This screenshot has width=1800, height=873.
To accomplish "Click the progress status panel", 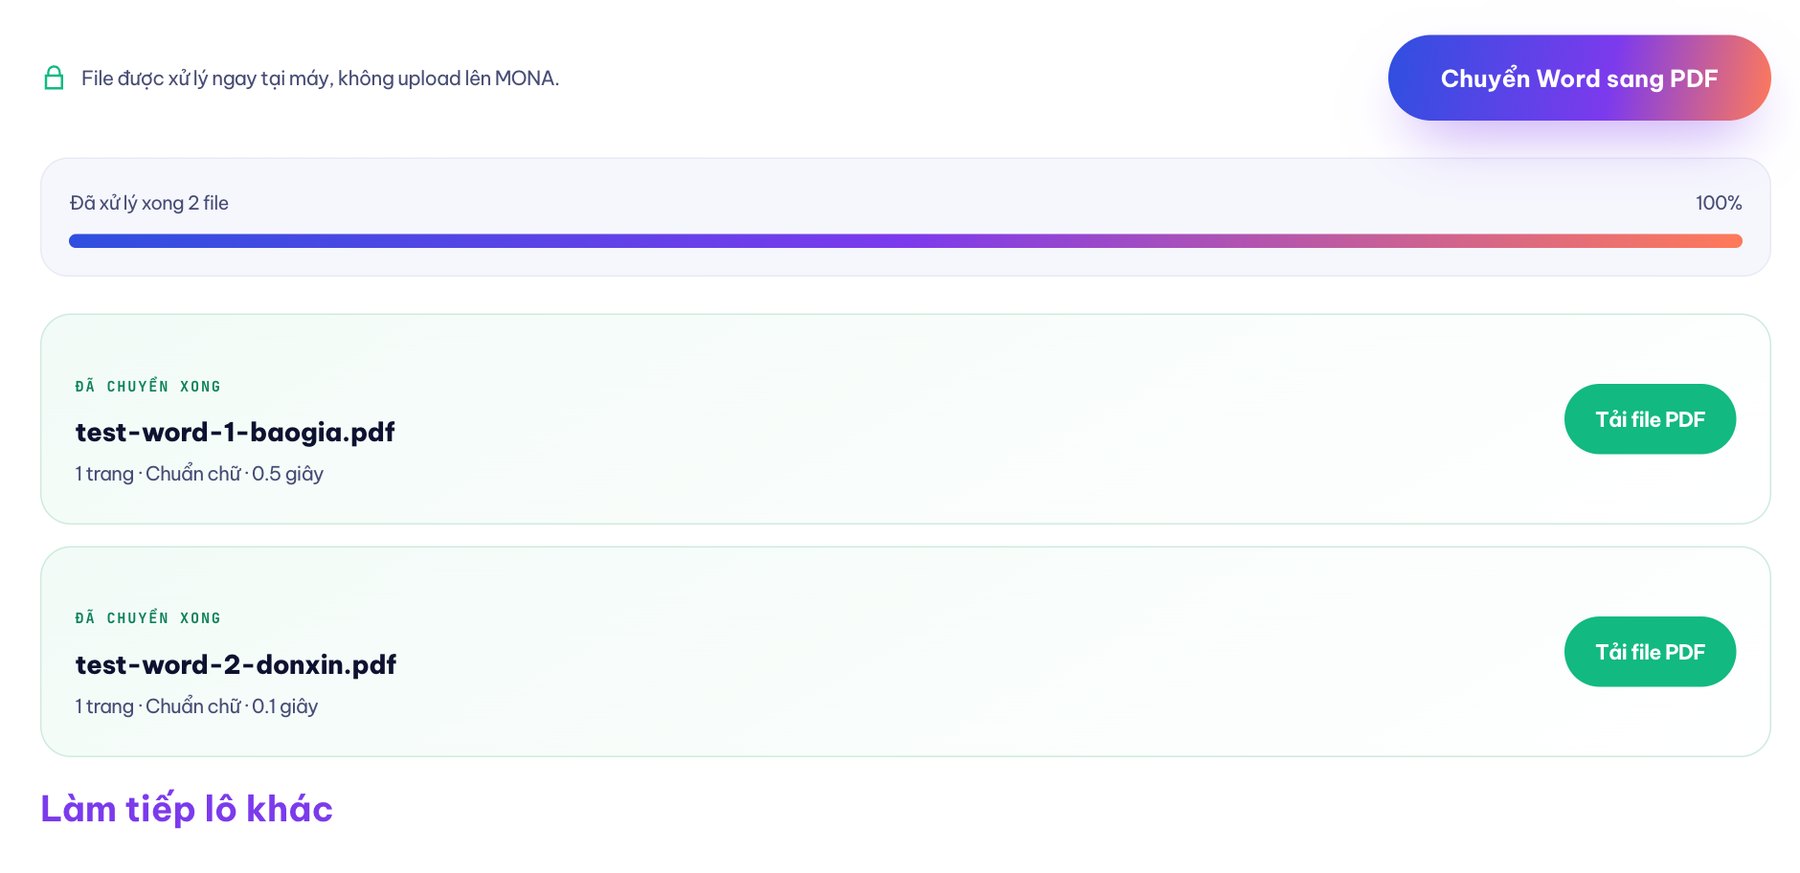I will (905, 217).
